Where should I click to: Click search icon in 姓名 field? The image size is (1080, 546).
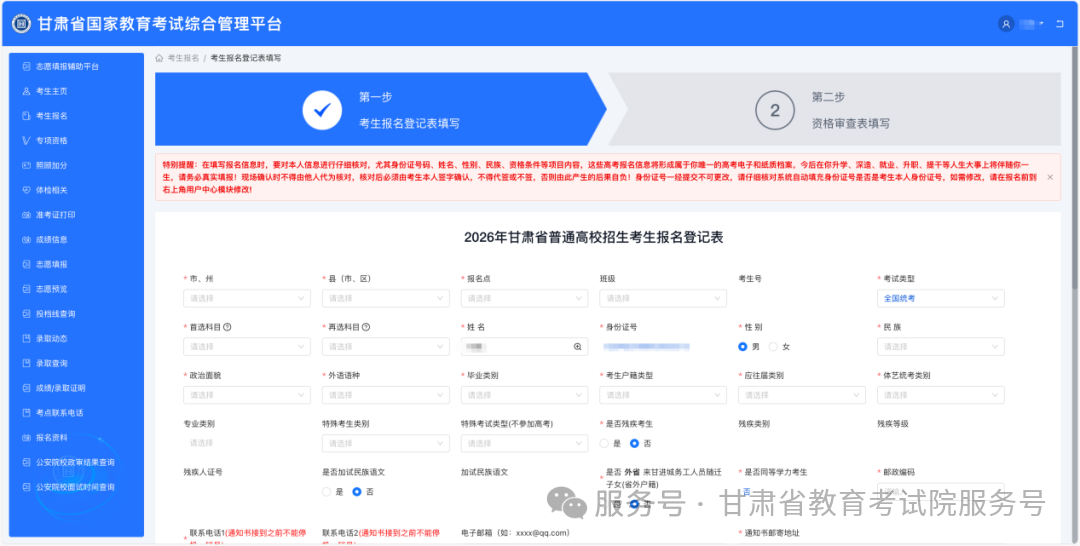pos(577,347)
